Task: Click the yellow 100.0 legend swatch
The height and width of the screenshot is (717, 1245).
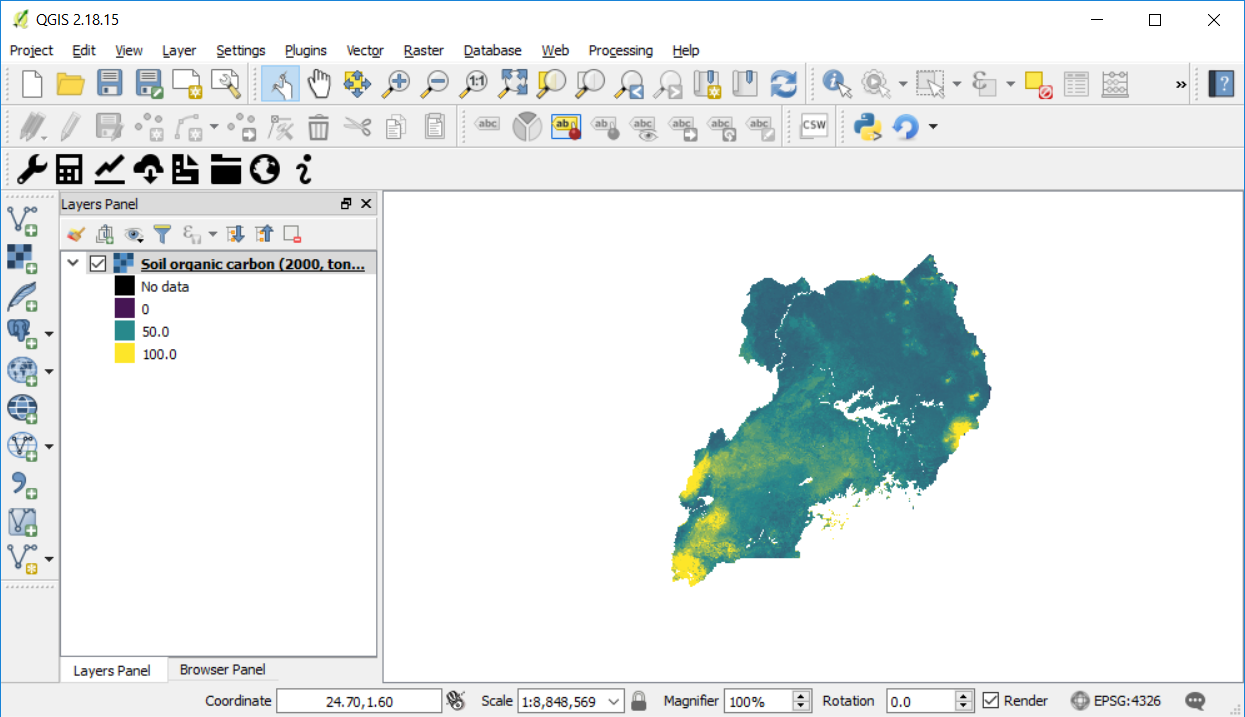Action: pyautogui.click(x=124, y=354)
